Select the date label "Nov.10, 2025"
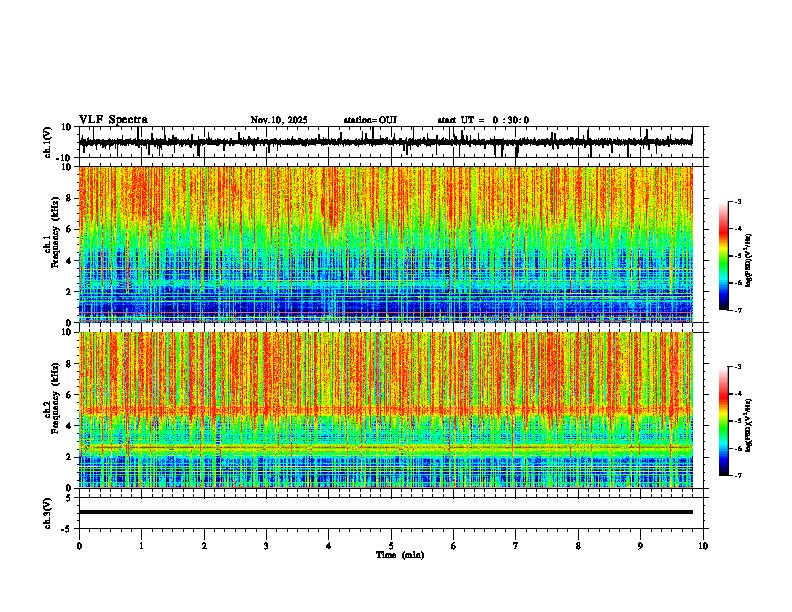 [x=279, y=120]
